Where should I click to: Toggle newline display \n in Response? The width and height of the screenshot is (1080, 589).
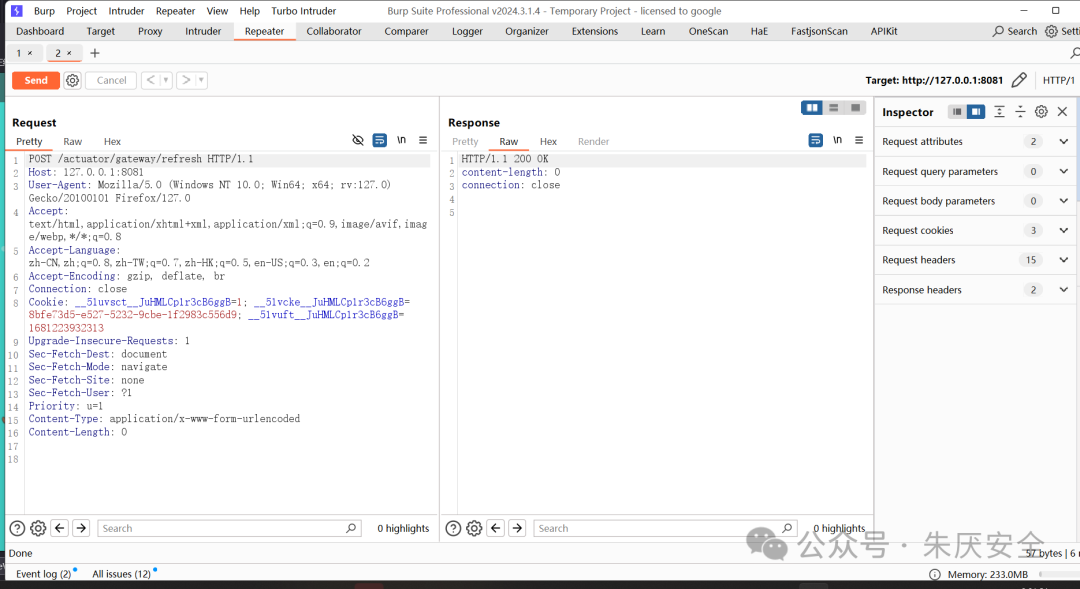tap(838, 140)
